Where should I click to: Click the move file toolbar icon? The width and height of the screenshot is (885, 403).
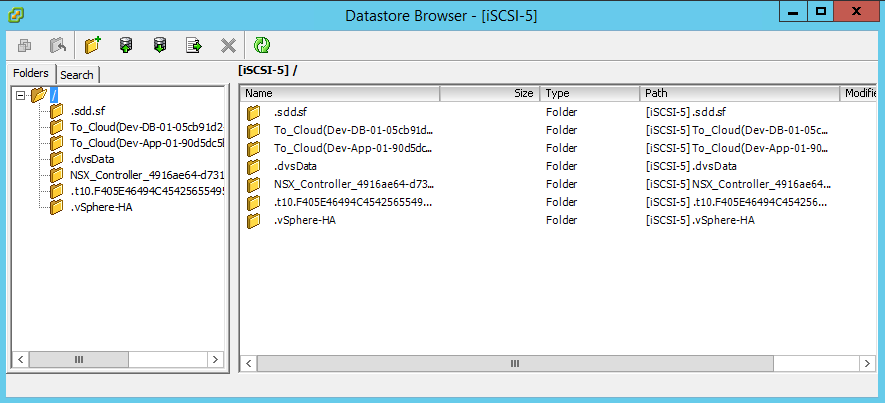194,45
